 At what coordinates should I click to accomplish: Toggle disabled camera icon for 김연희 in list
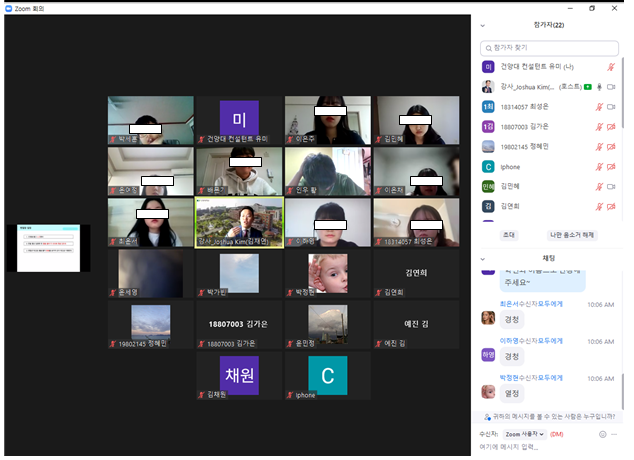point(612,206)
